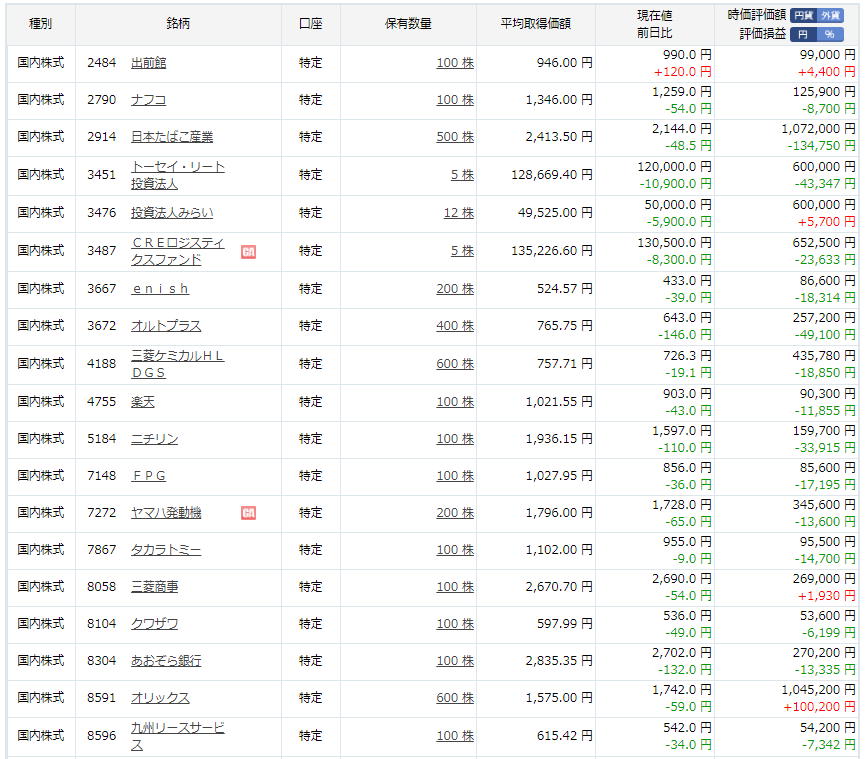Select the average price 615.42 円
This screenshot has height=759, width=867.
(565, 736)
